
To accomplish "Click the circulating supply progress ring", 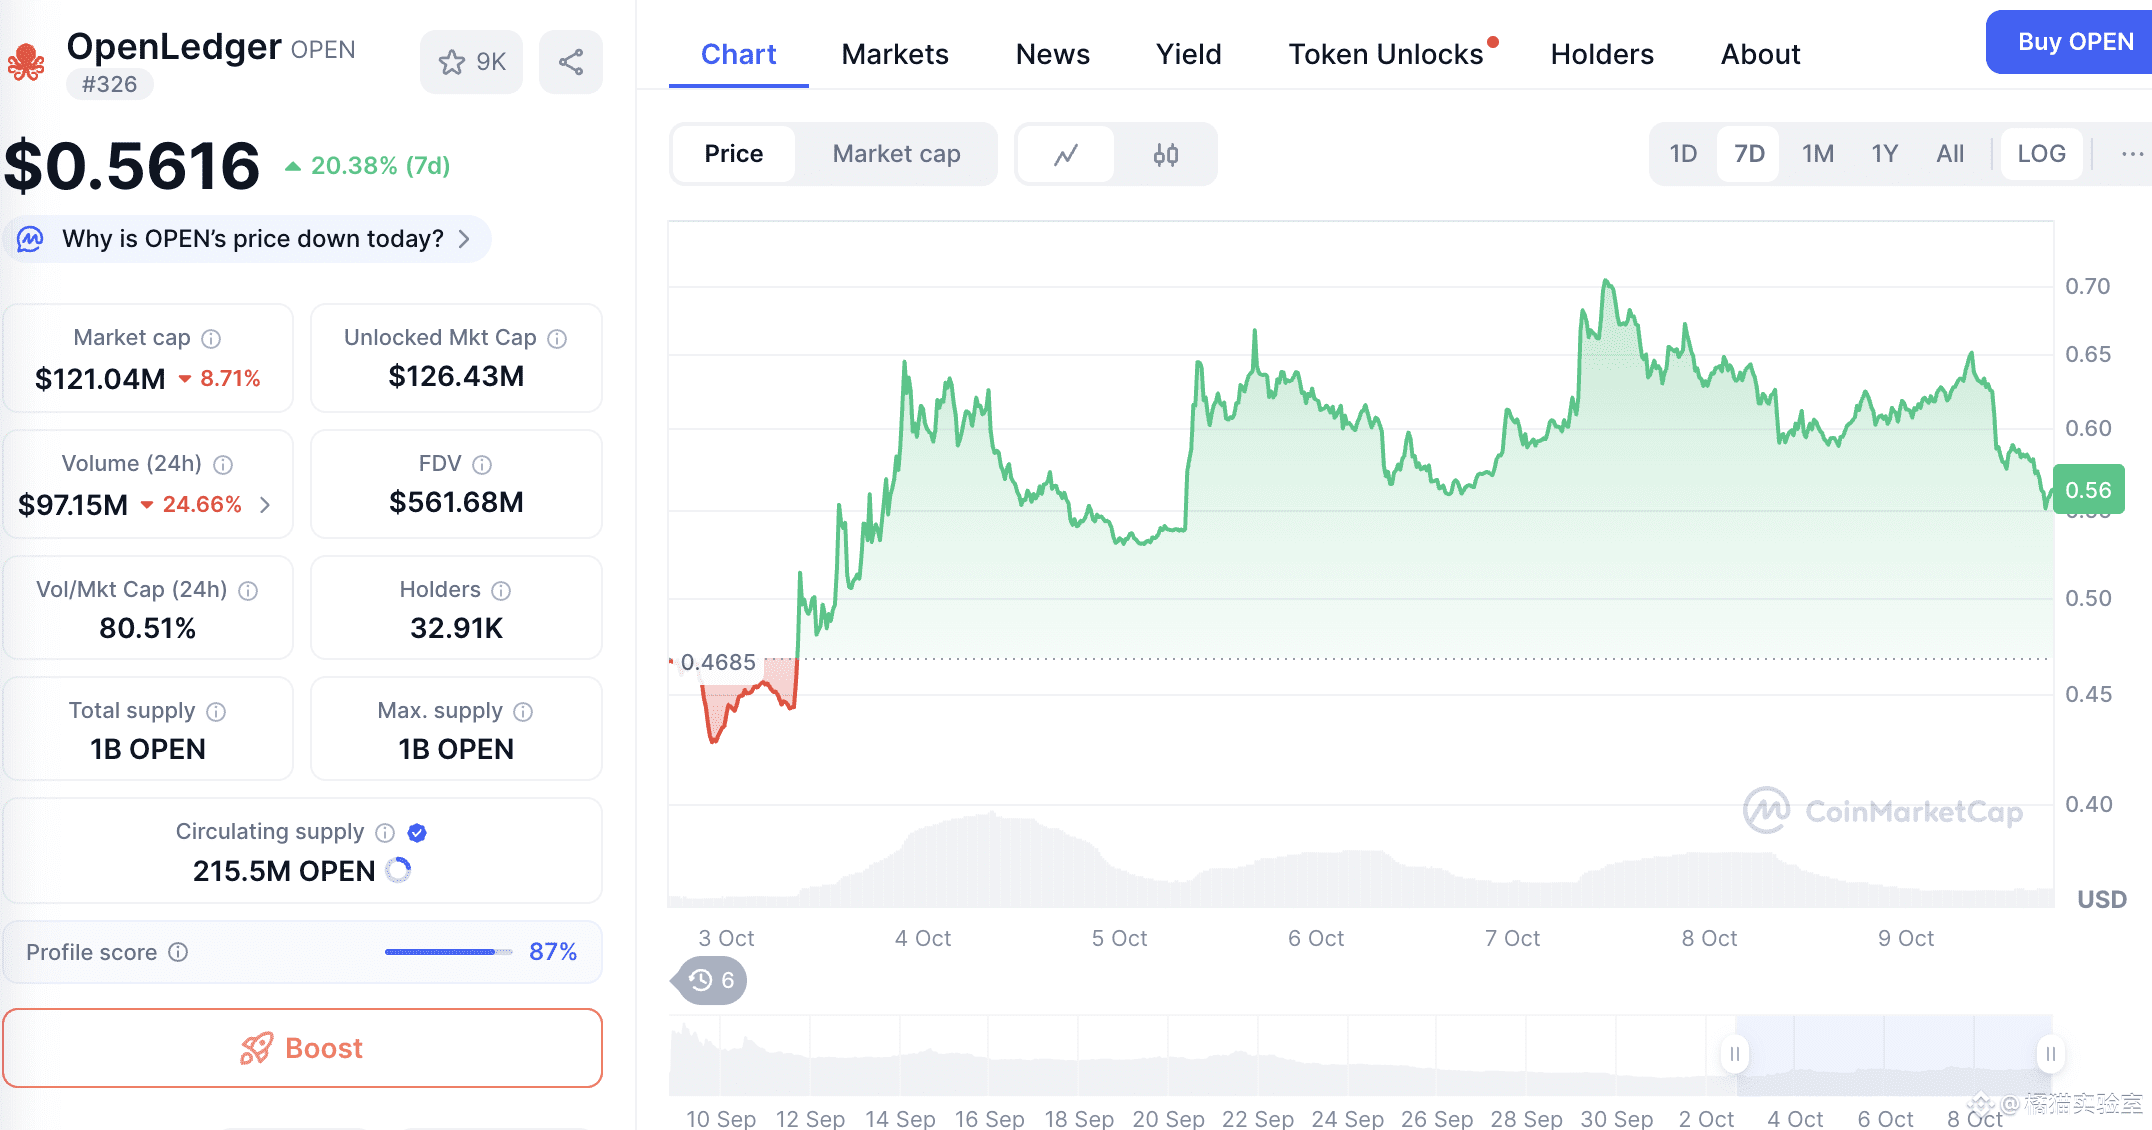I will tap(398, 870).
